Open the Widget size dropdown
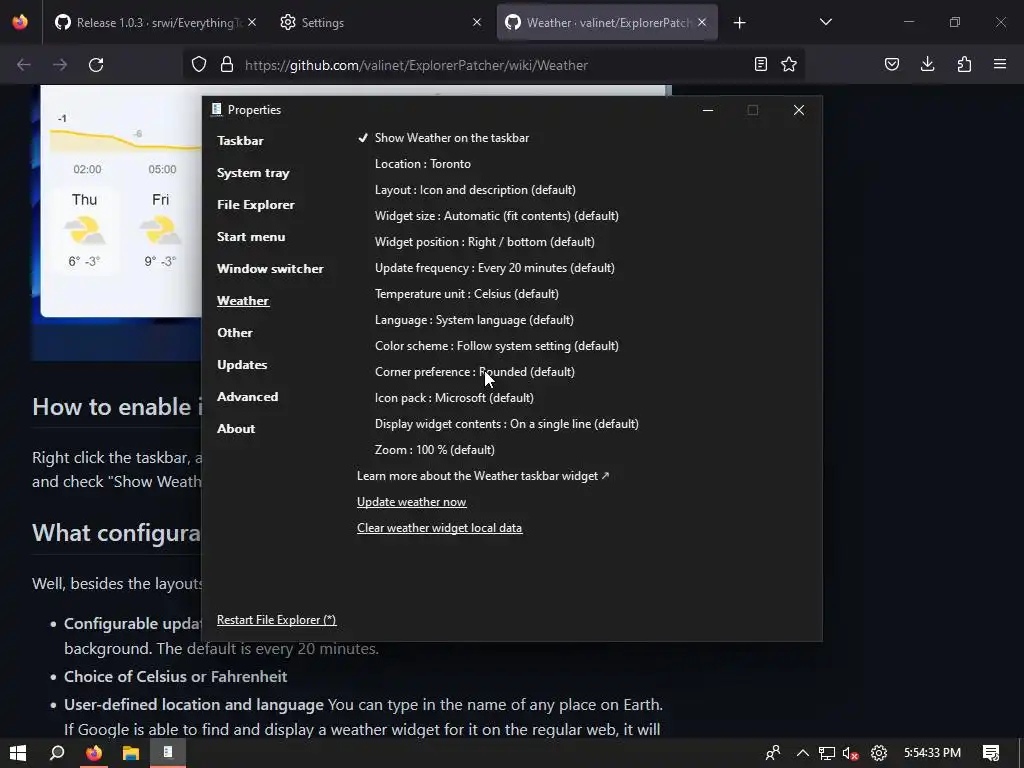 tap(496, 216)
